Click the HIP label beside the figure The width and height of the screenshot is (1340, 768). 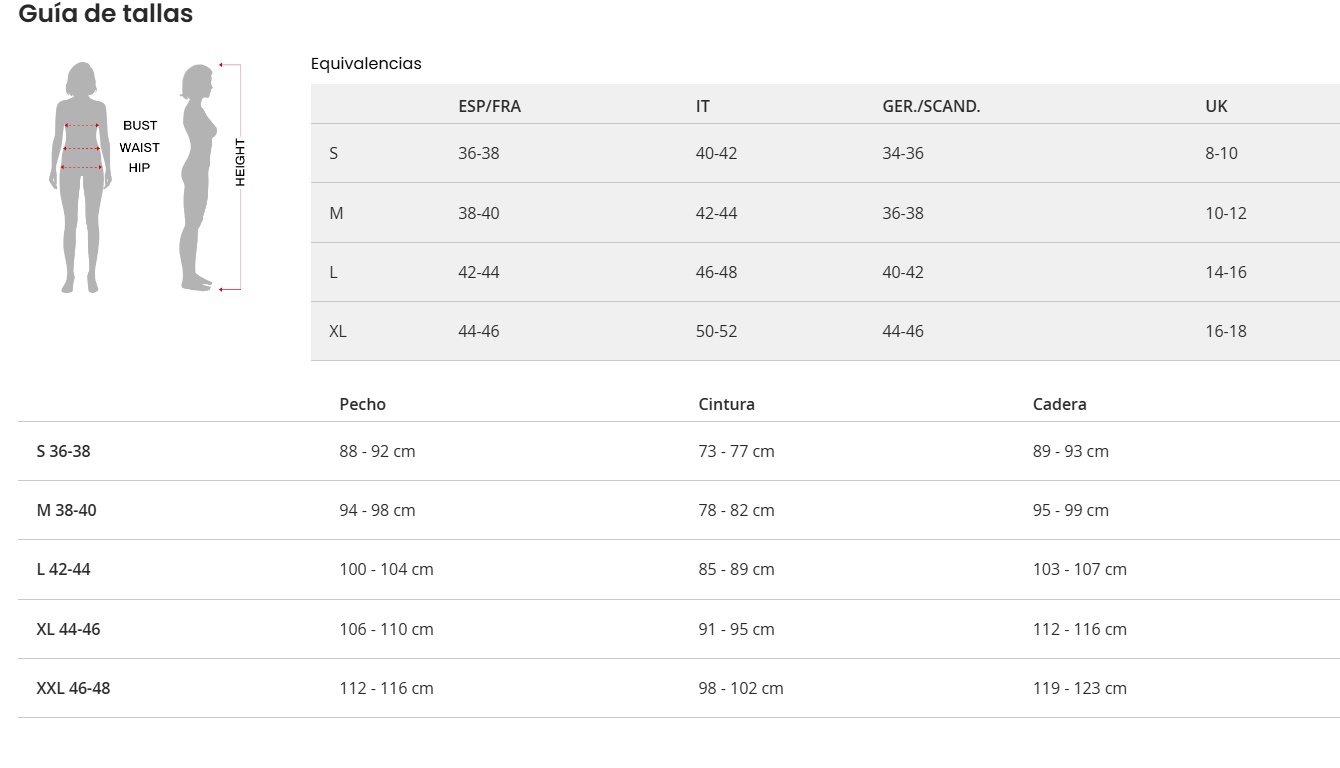[x=139, y=168]
